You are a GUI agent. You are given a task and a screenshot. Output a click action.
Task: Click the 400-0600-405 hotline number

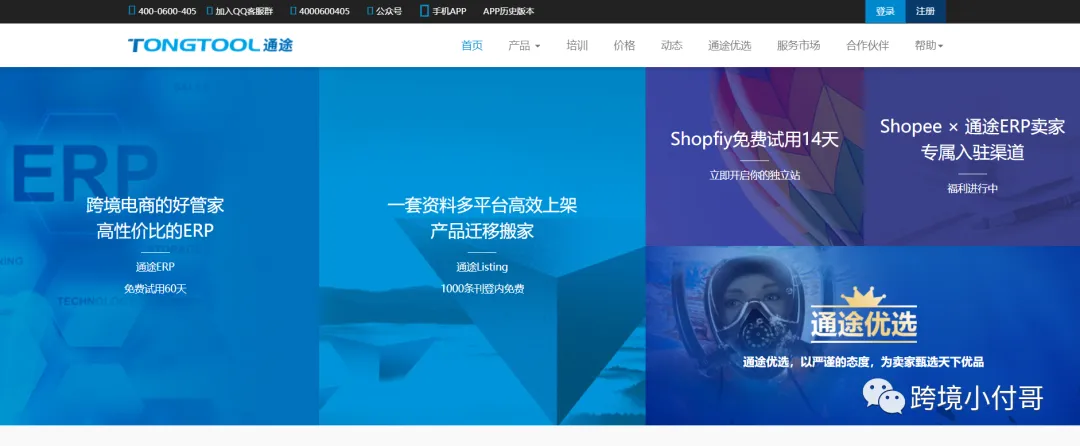click(x=167, y=11)
